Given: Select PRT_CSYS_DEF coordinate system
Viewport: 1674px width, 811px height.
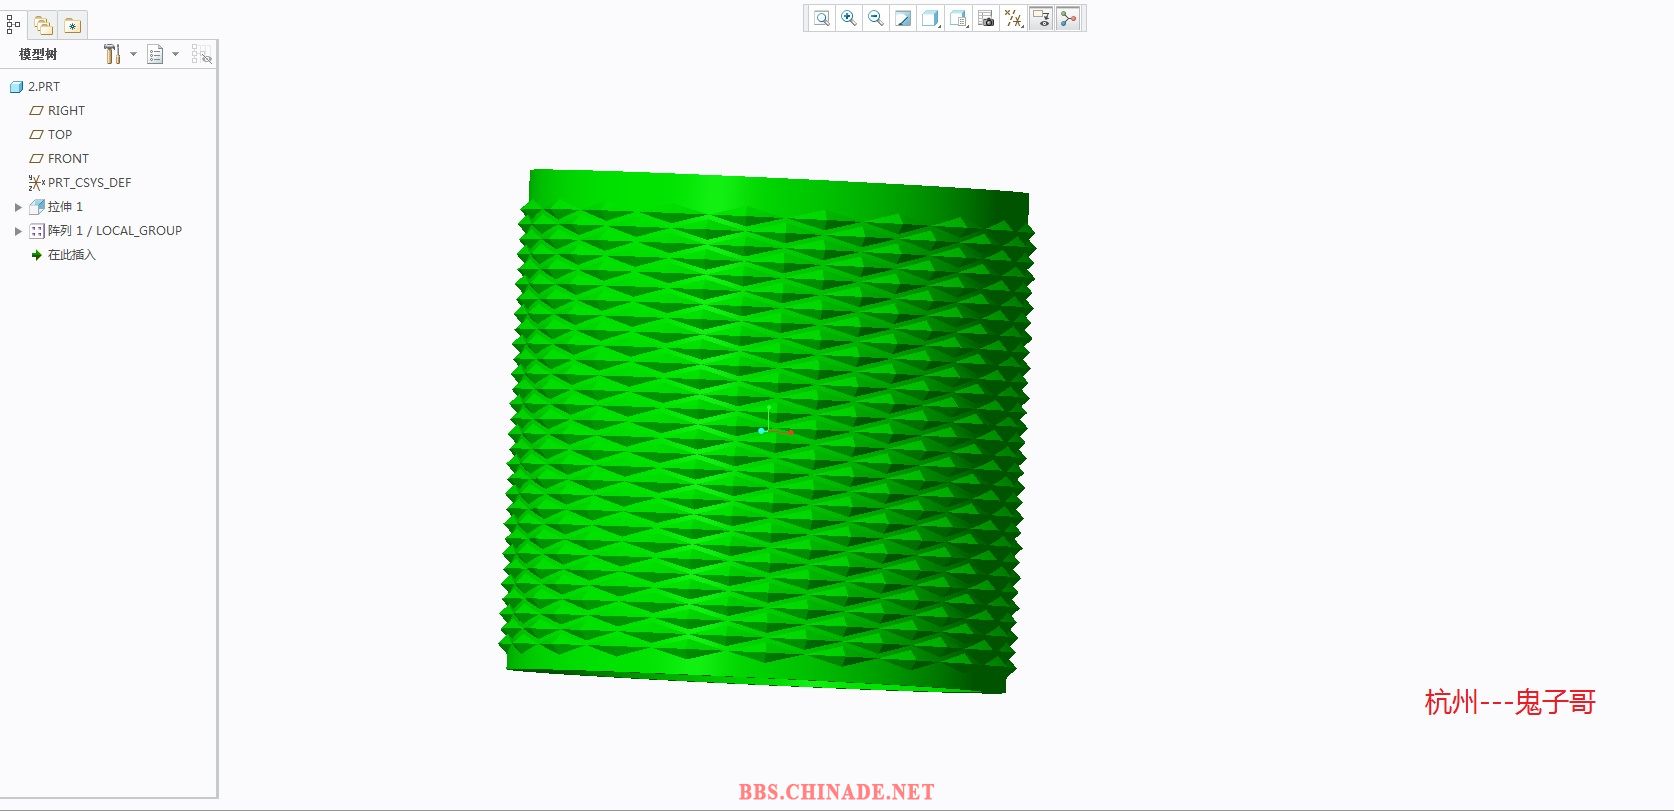Looking at the screenshot, I should [89, 183].
